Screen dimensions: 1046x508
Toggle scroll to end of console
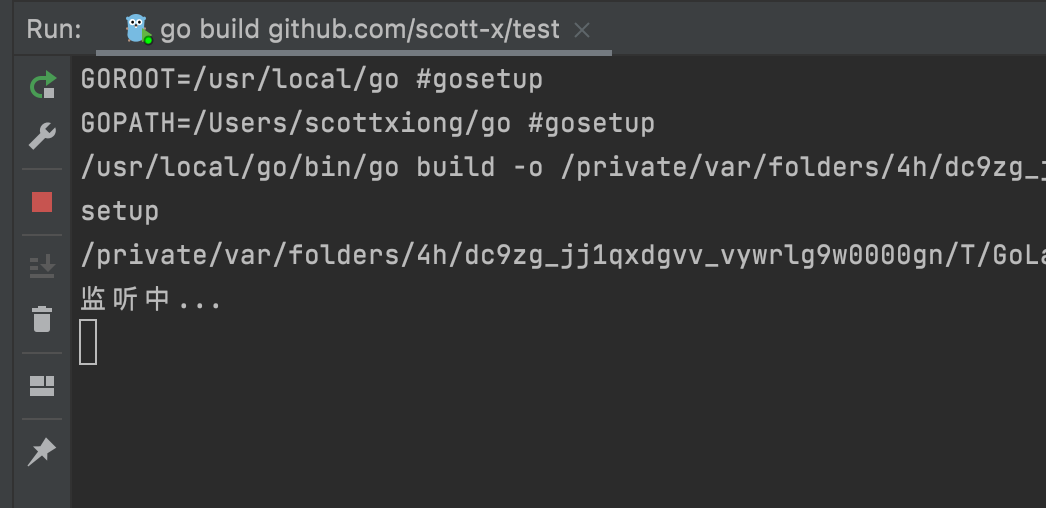pyautogui.click(x=42, y=267)
